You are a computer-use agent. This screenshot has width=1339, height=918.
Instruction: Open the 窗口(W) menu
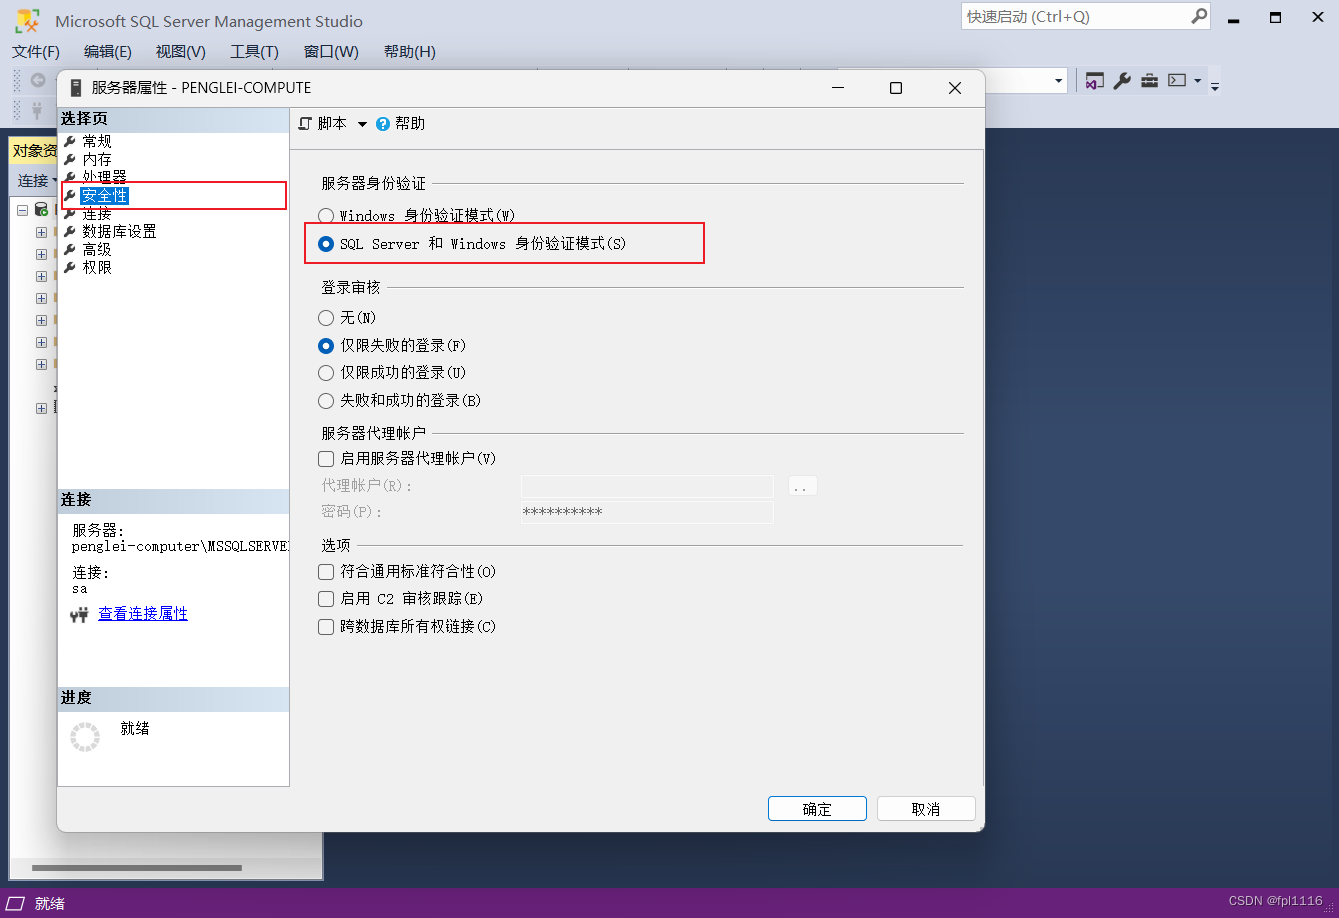(x=330, y=51)
